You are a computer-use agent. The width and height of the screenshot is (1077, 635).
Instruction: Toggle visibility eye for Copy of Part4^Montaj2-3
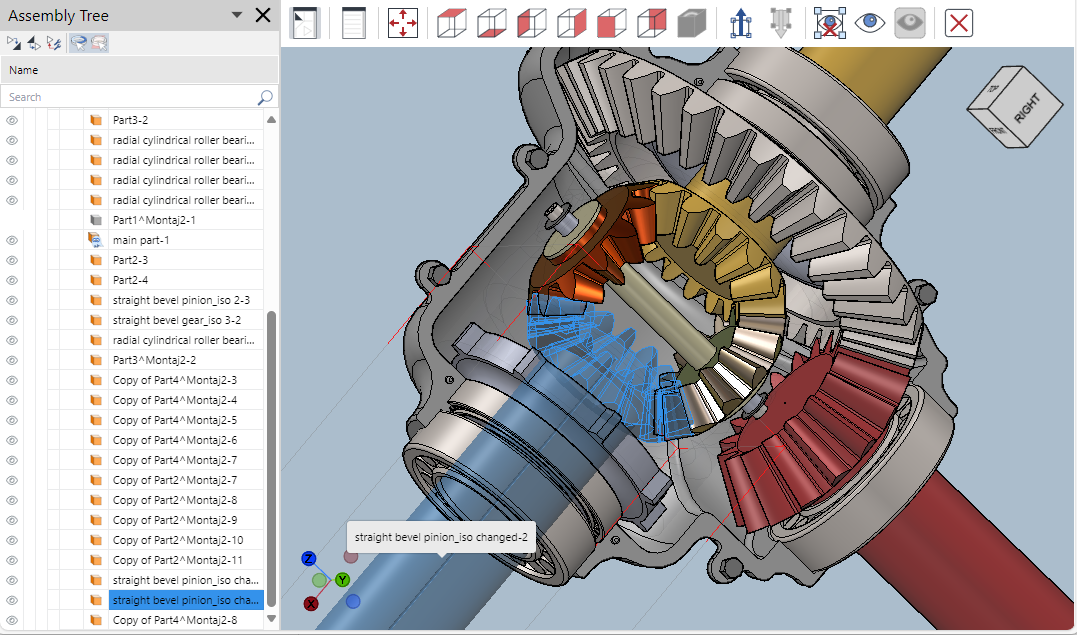coord(12,380)
